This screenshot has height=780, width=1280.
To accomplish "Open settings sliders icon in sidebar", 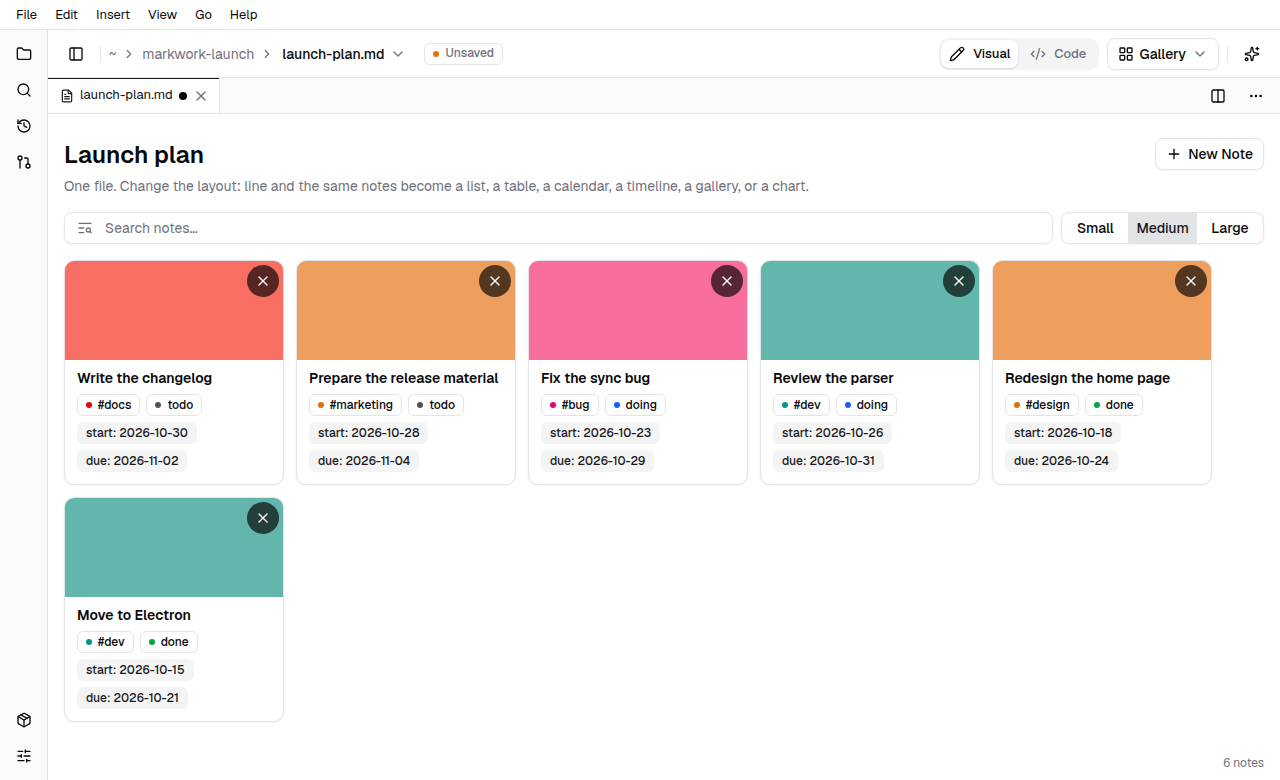I will pos(24,756).
